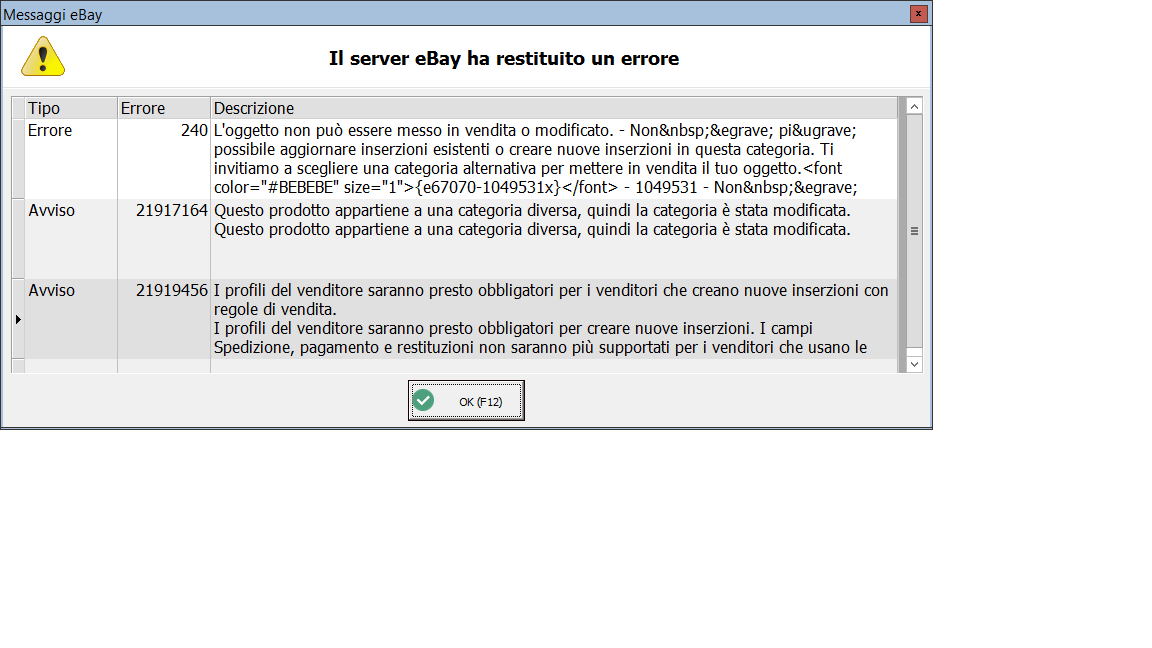Click the OK (F12) button
1152x648 pixels.
pos(466,400)
